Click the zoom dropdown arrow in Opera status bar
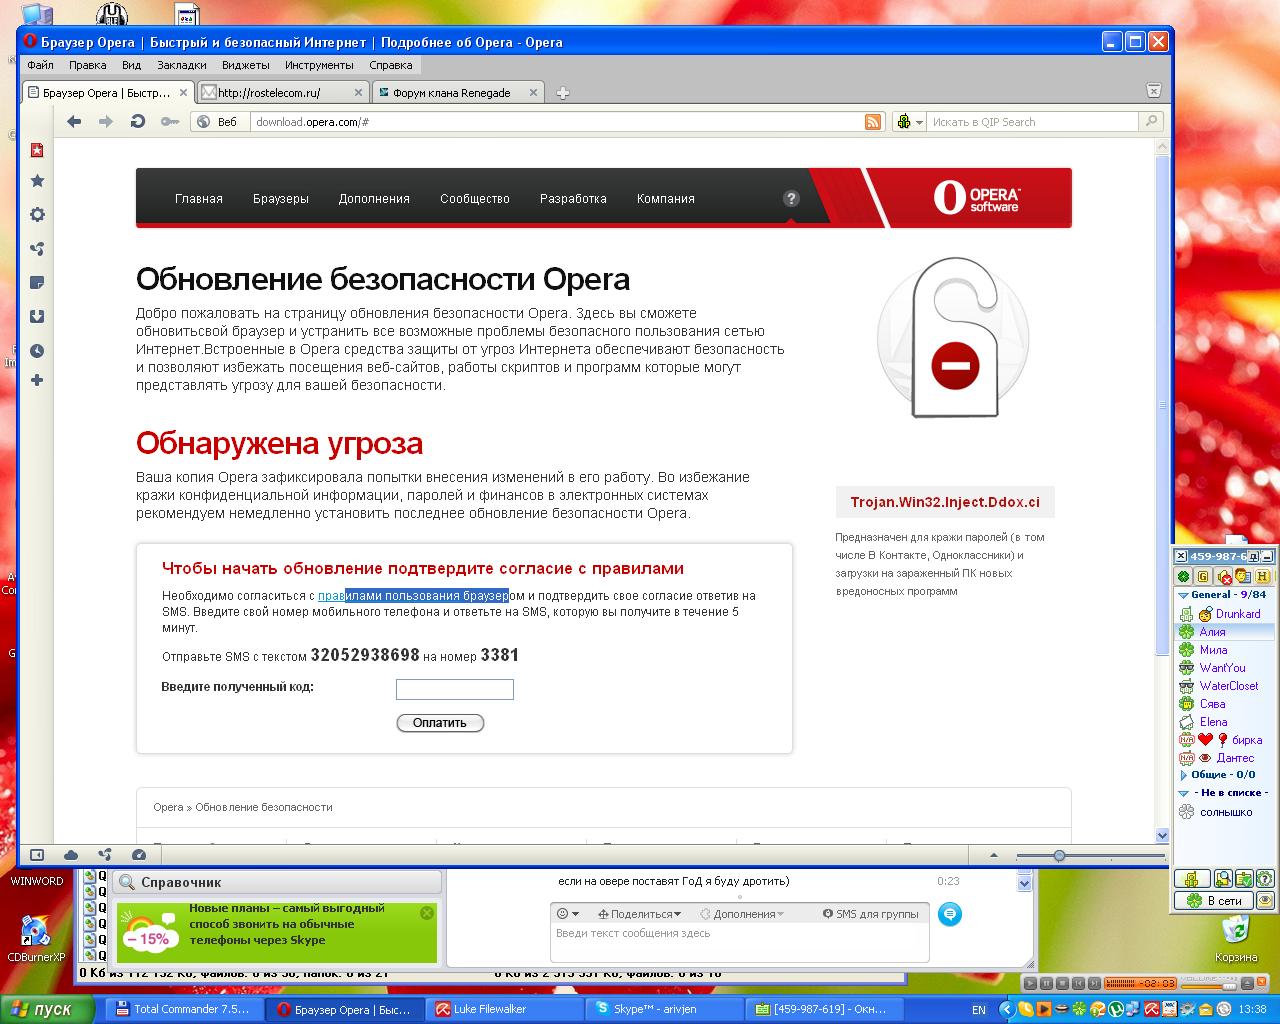Viewport: 1280px width, 1024px height. 993,856
